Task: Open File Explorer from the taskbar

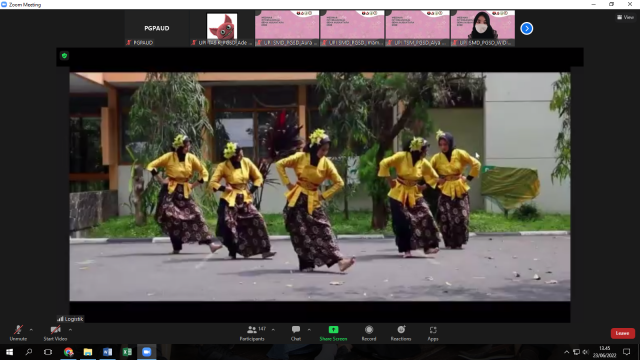Action: [88, 352]
